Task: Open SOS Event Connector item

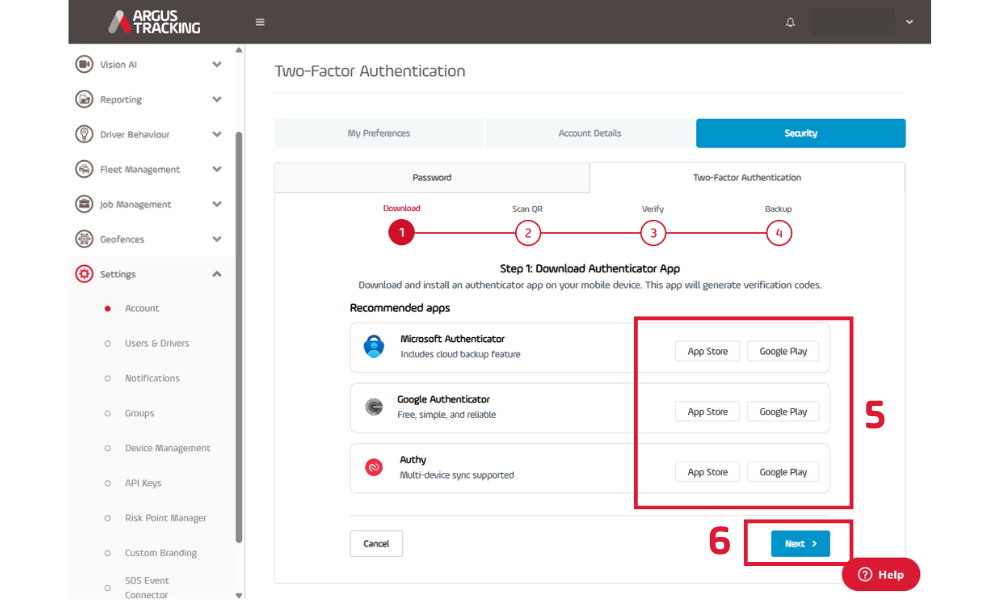Action: (147, 587)
